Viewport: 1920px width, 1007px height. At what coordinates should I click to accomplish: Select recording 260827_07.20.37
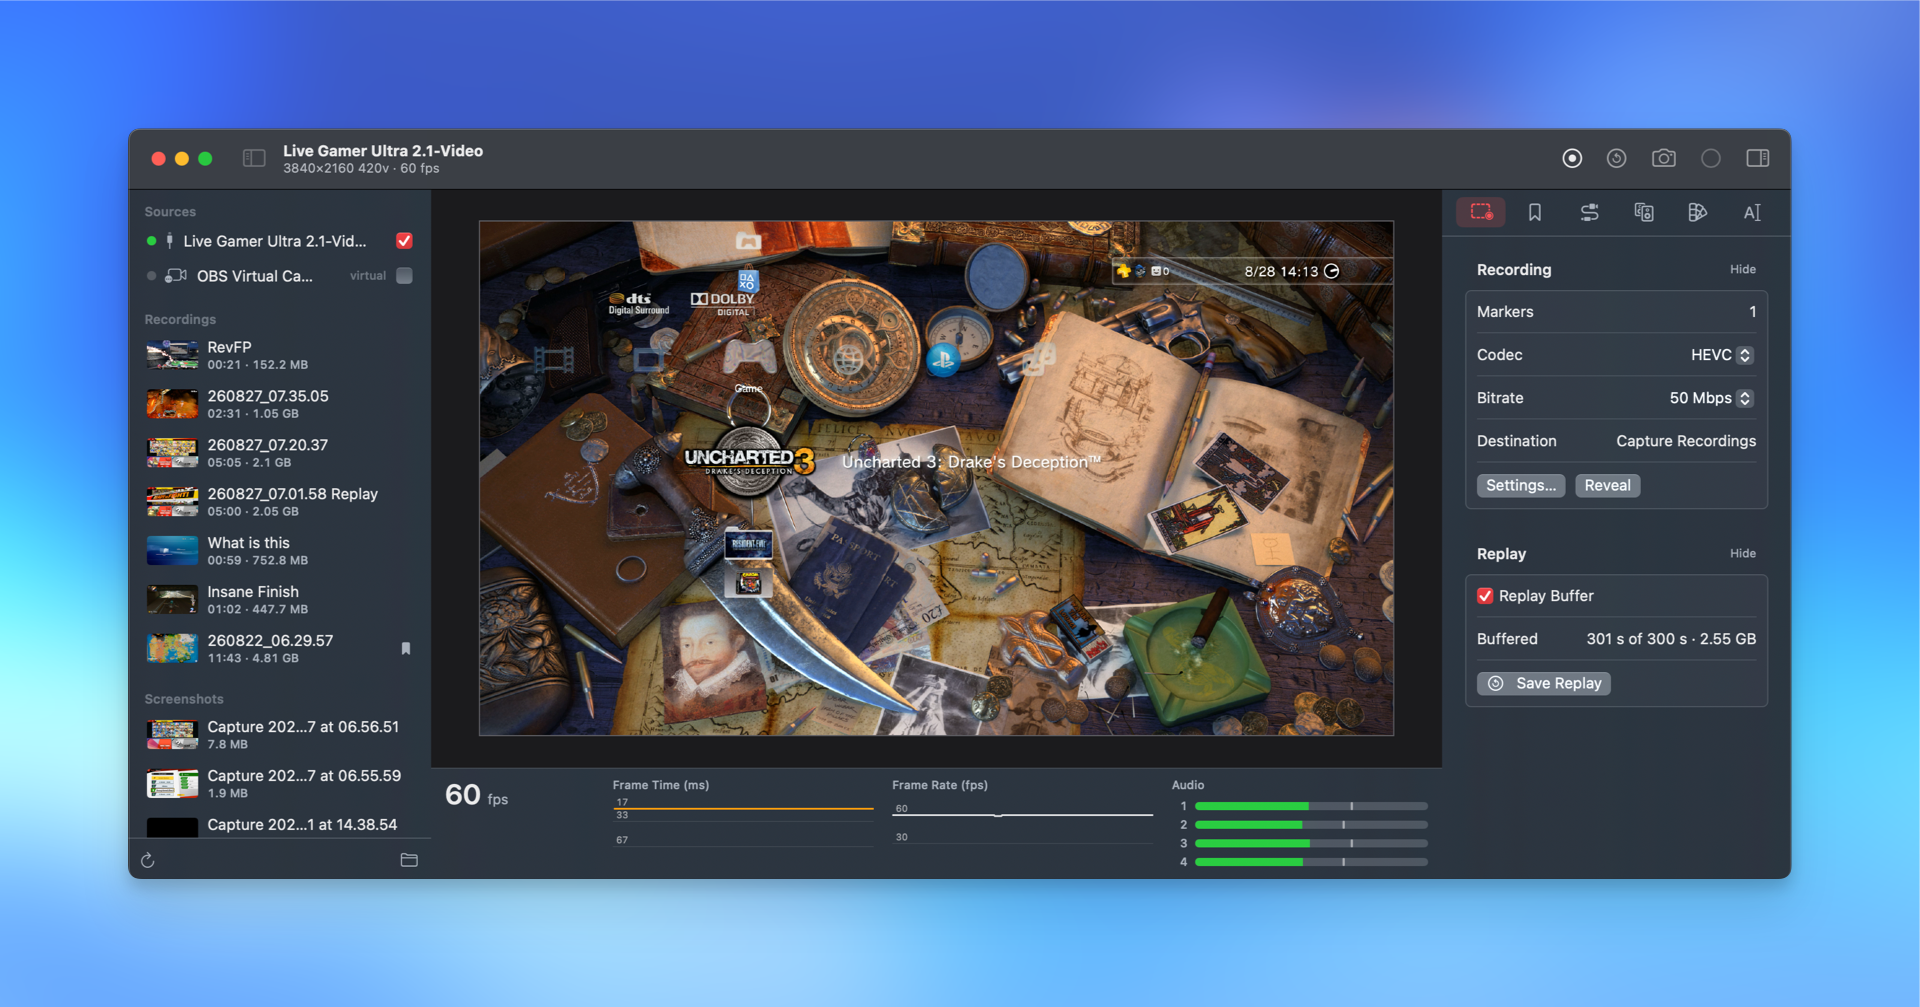(x=280, y=453)
